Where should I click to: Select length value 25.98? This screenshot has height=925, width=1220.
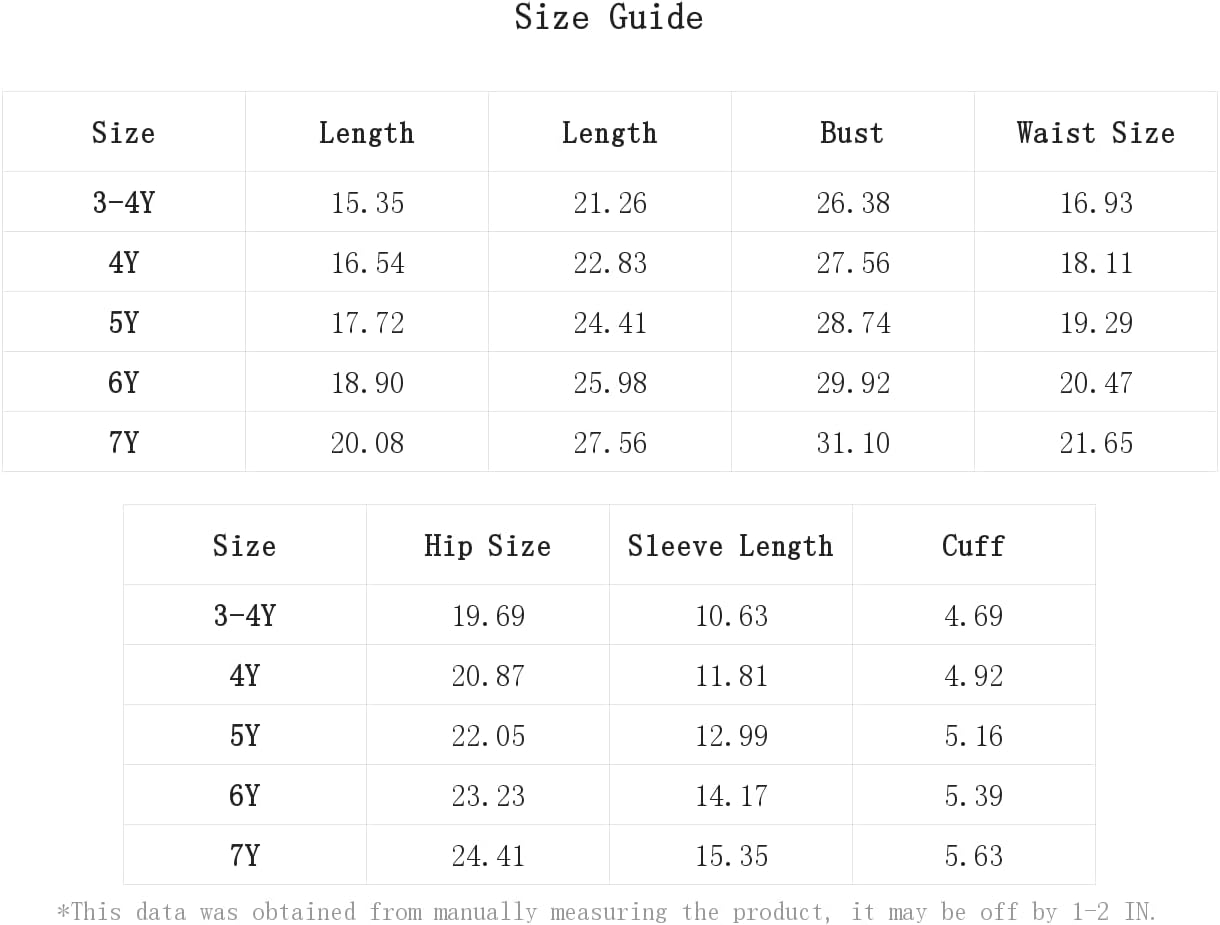coord(610,383)
